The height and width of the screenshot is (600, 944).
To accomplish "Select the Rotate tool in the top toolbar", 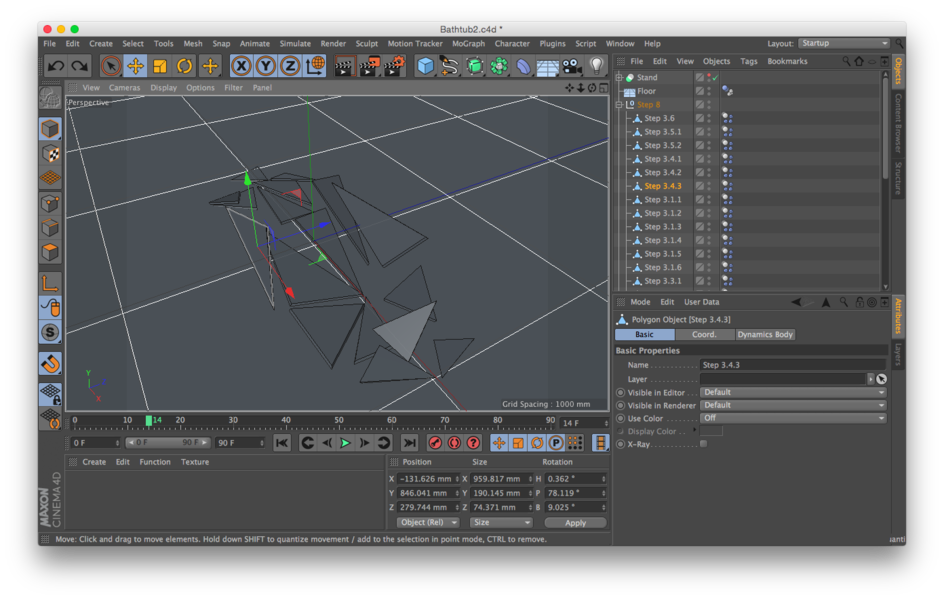I will click(185, 66).
